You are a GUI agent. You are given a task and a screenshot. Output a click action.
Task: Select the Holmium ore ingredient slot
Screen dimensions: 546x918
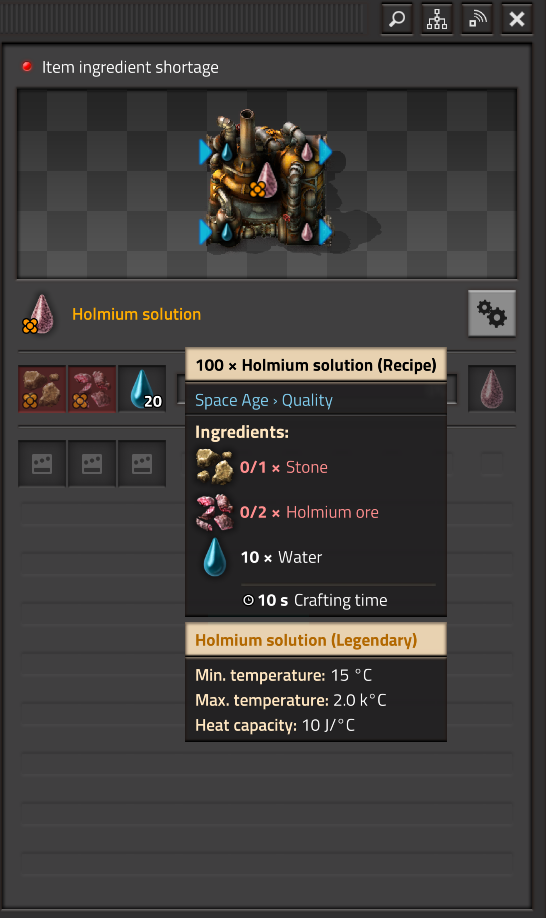click(x=92, y=389)
